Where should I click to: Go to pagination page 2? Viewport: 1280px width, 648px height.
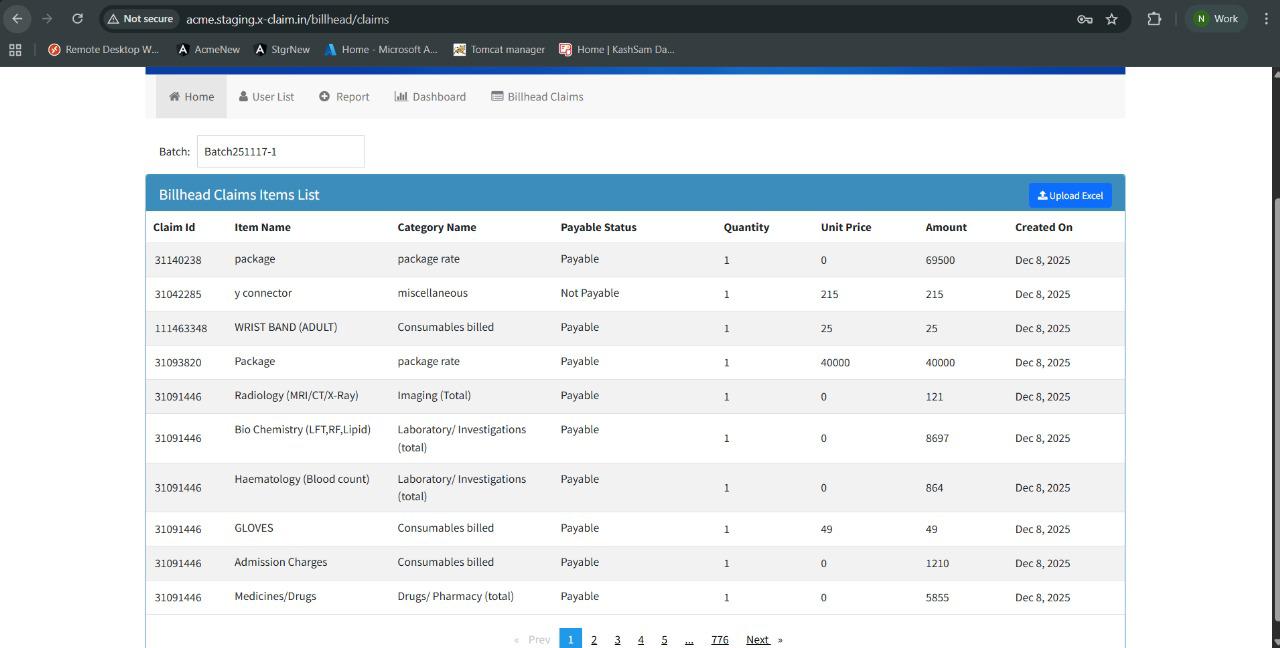click(x=594, y=639)
